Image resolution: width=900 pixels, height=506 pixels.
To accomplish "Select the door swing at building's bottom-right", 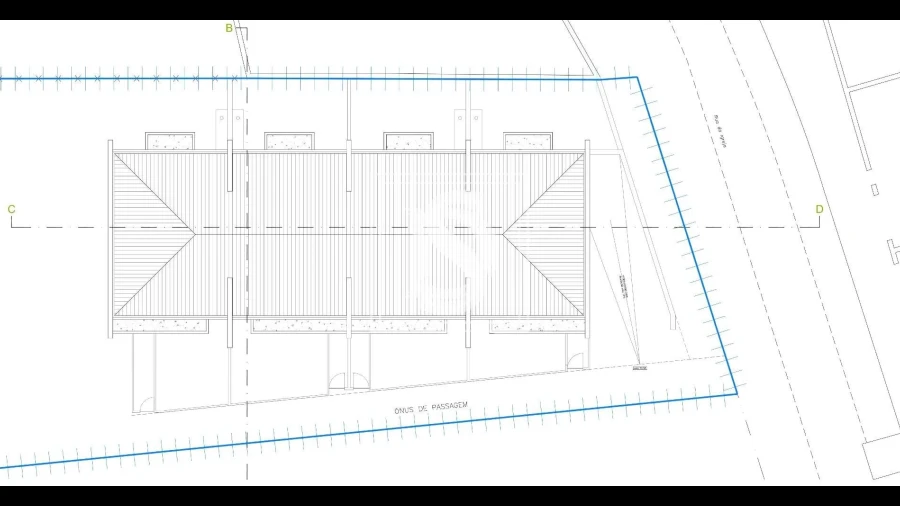I will pyautogui.click(x=574, y=361).
